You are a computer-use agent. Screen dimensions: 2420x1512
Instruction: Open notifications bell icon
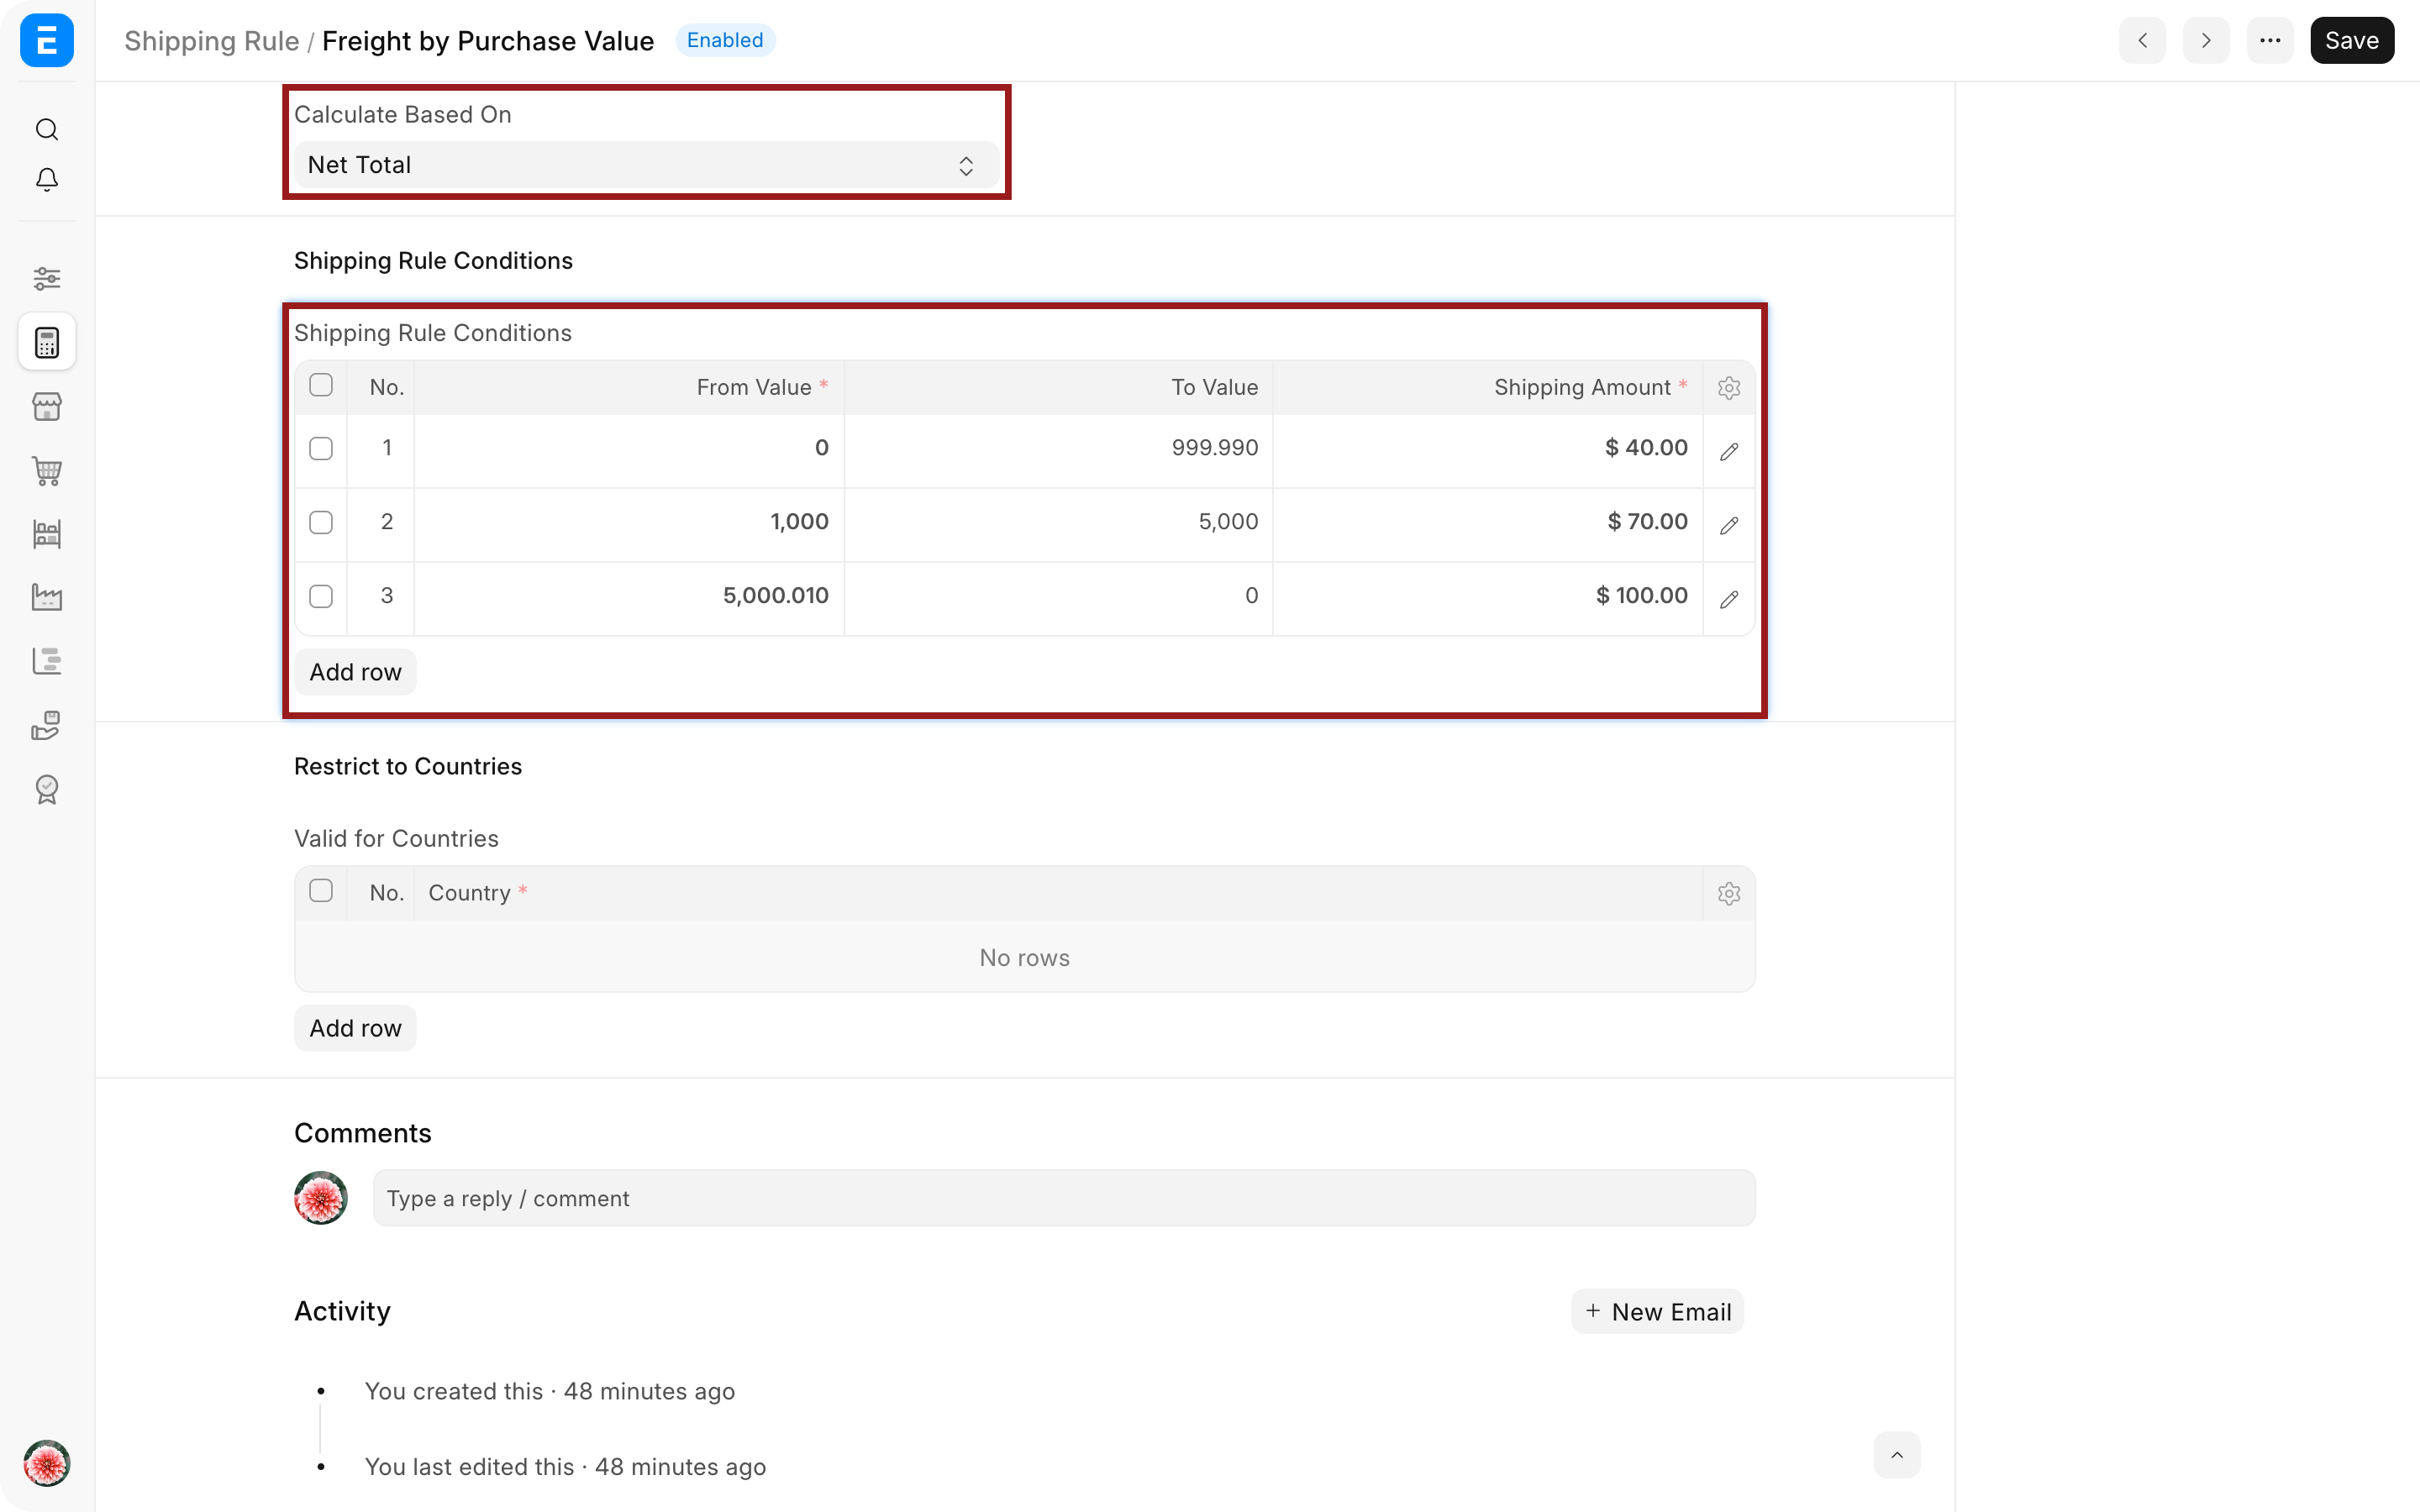click(47, 179)
